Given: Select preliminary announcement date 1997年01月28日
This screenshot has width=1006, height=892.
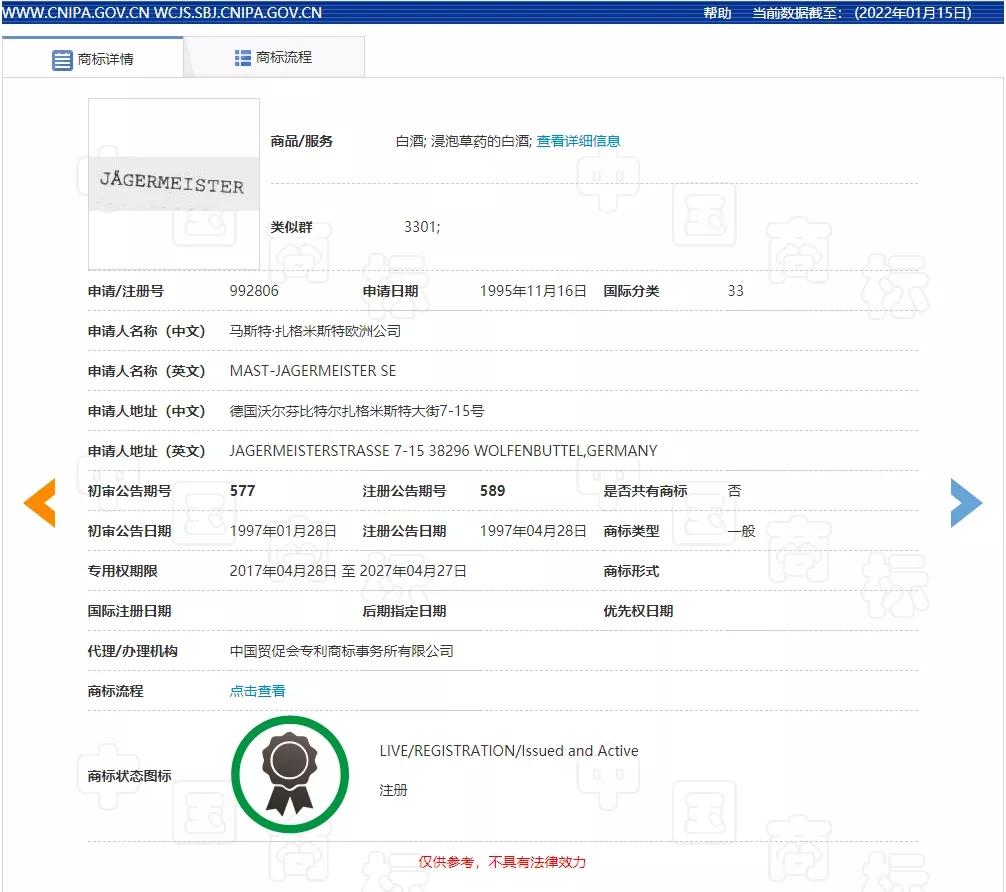Looking at the screenshot, I should pyautogui.click(x=283, y=531).
